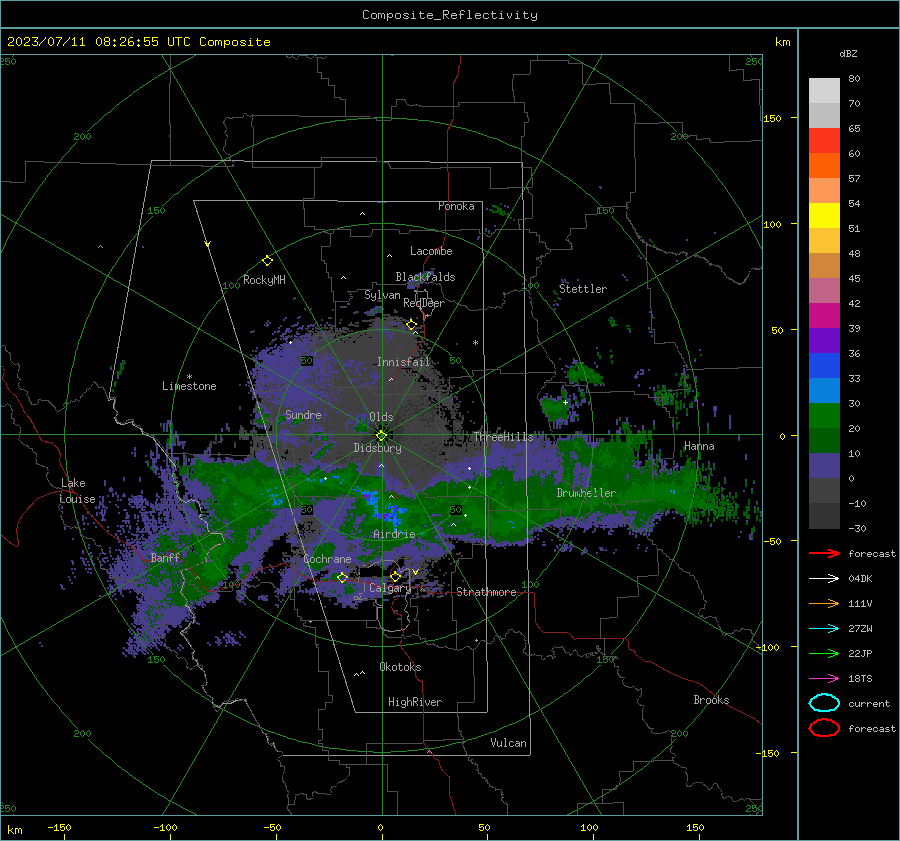Pick the violet 39-36 dBZ swatch
Image resolution: width=900 pixels, height=841 pixels.
click(x=824, y=341)
